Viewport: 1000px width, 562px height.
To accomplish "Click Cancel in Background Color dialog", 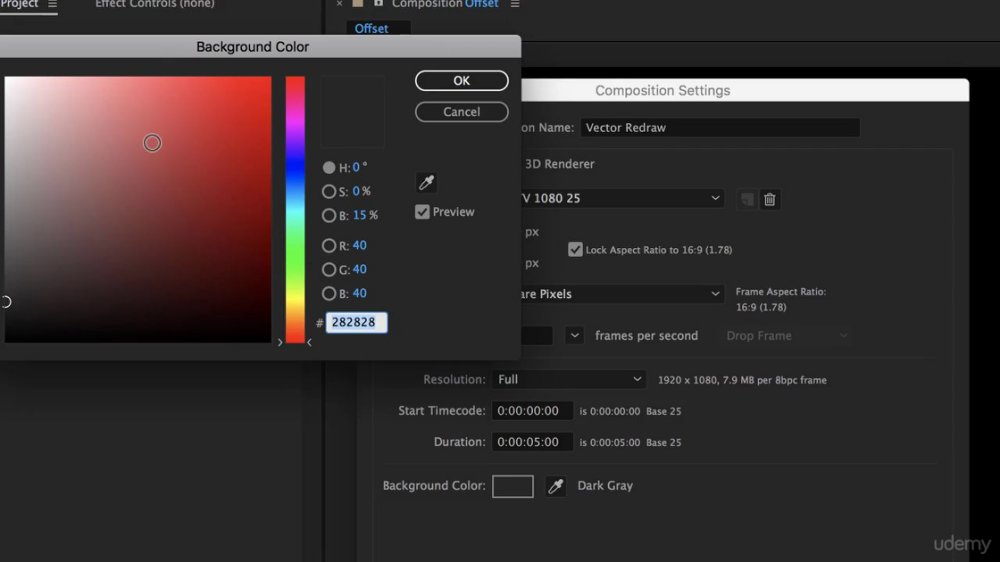I will click(462, 112).
